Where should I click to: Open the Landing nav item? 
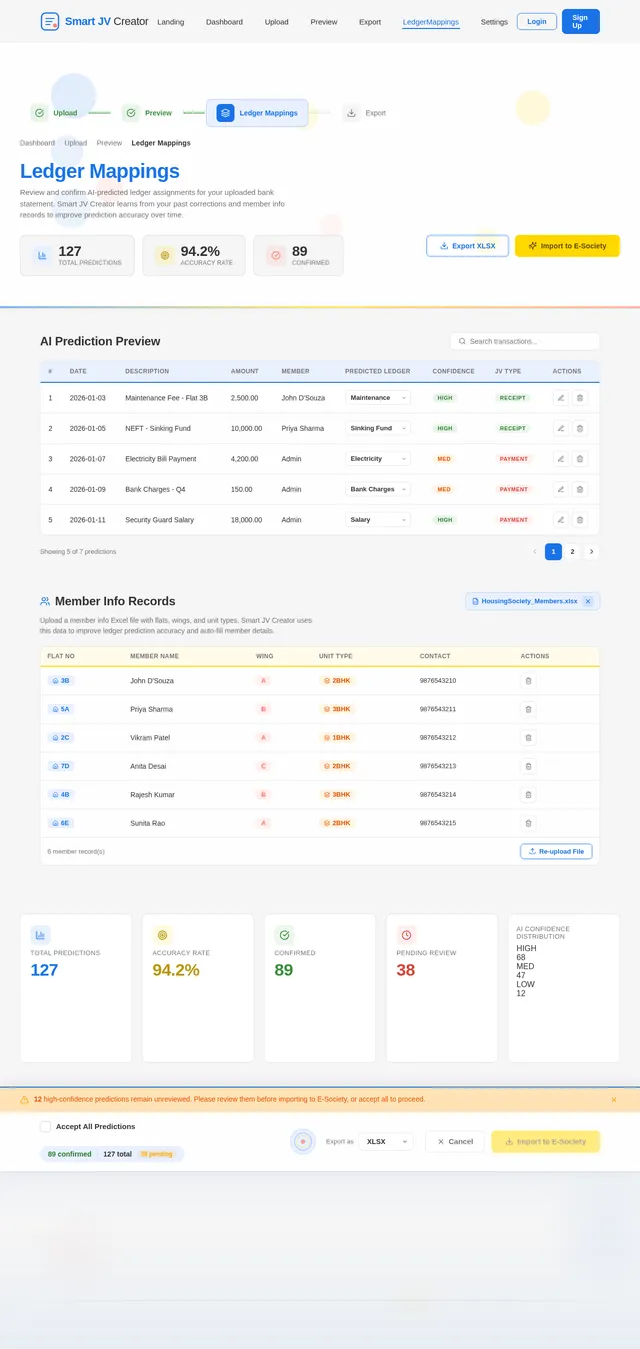click(x=171, y=21)
